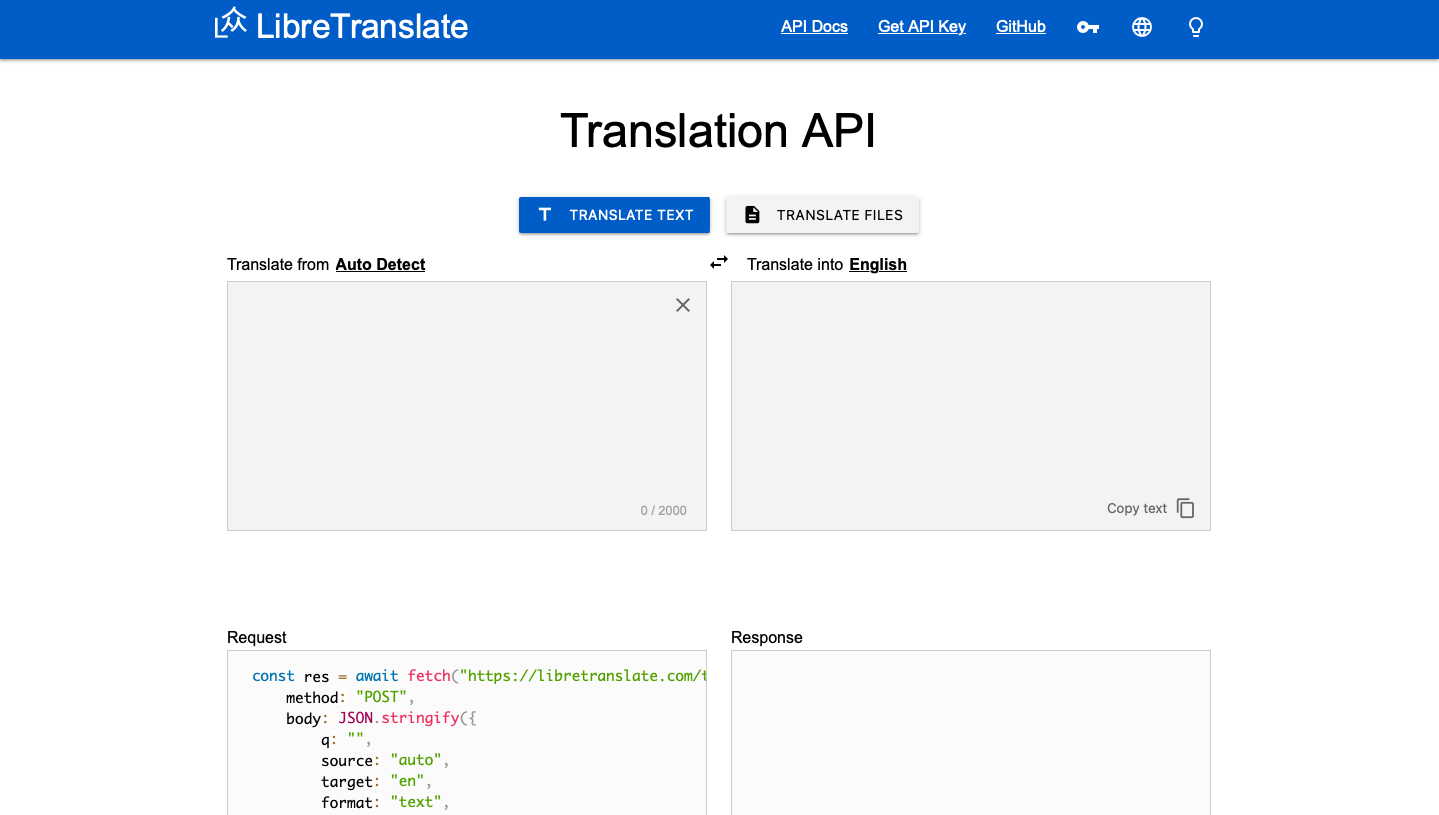Screen dimensions: 1439x815
Task: Switch to the Translate Files tab
Action: [x=822, y=215]
